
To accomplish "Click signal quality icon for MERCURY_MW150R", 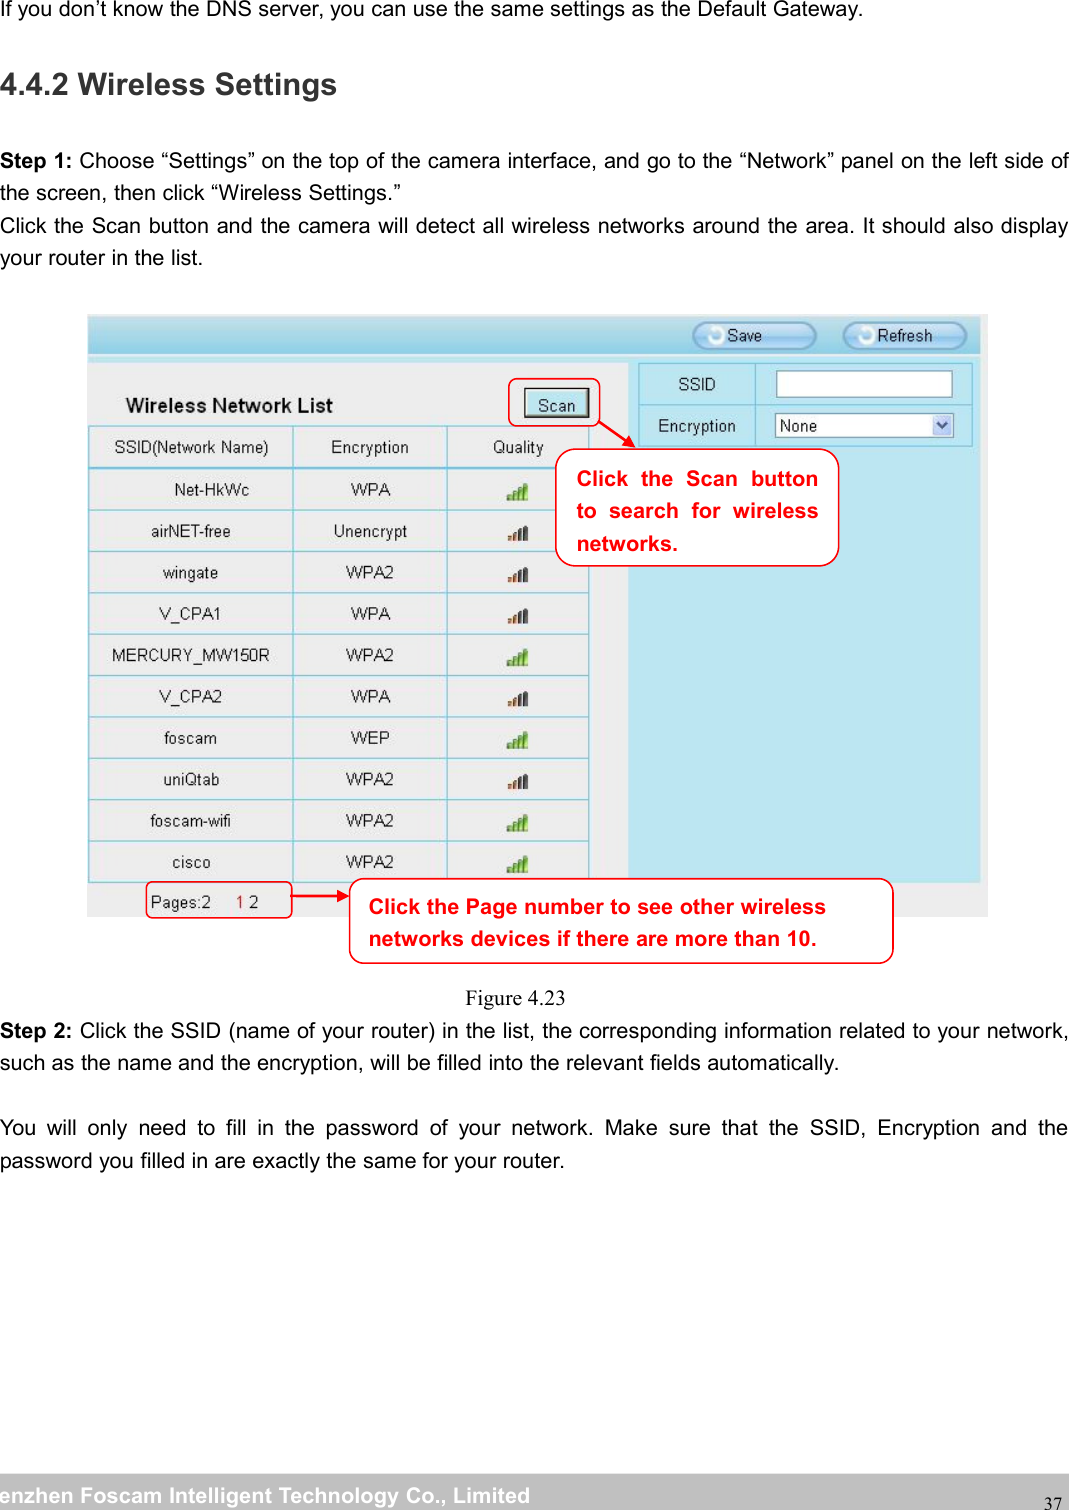I will point(517,657).
